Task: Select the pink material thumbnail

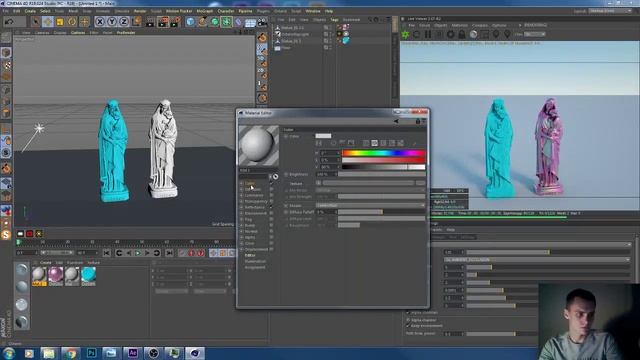Action: [56, 275]
